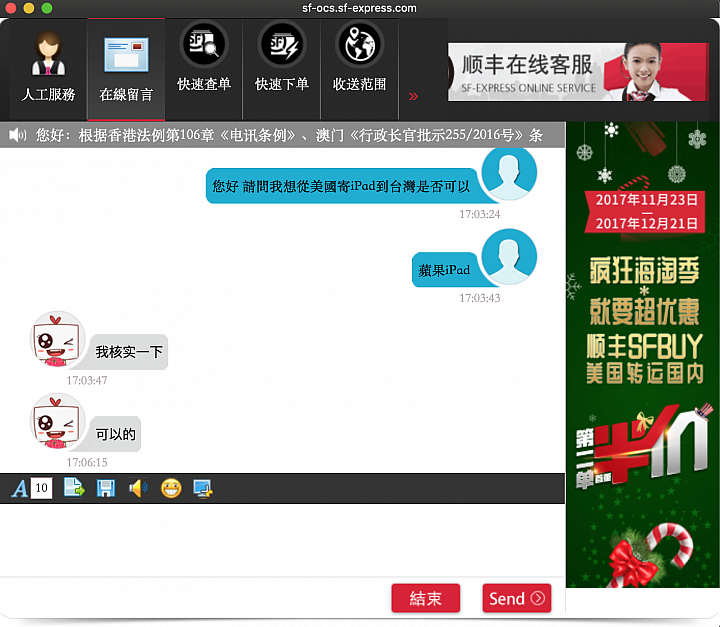Click the 顺丰在线客服 banner
Image resolution: width=720 pixels, height=627 pixels.
578,72
